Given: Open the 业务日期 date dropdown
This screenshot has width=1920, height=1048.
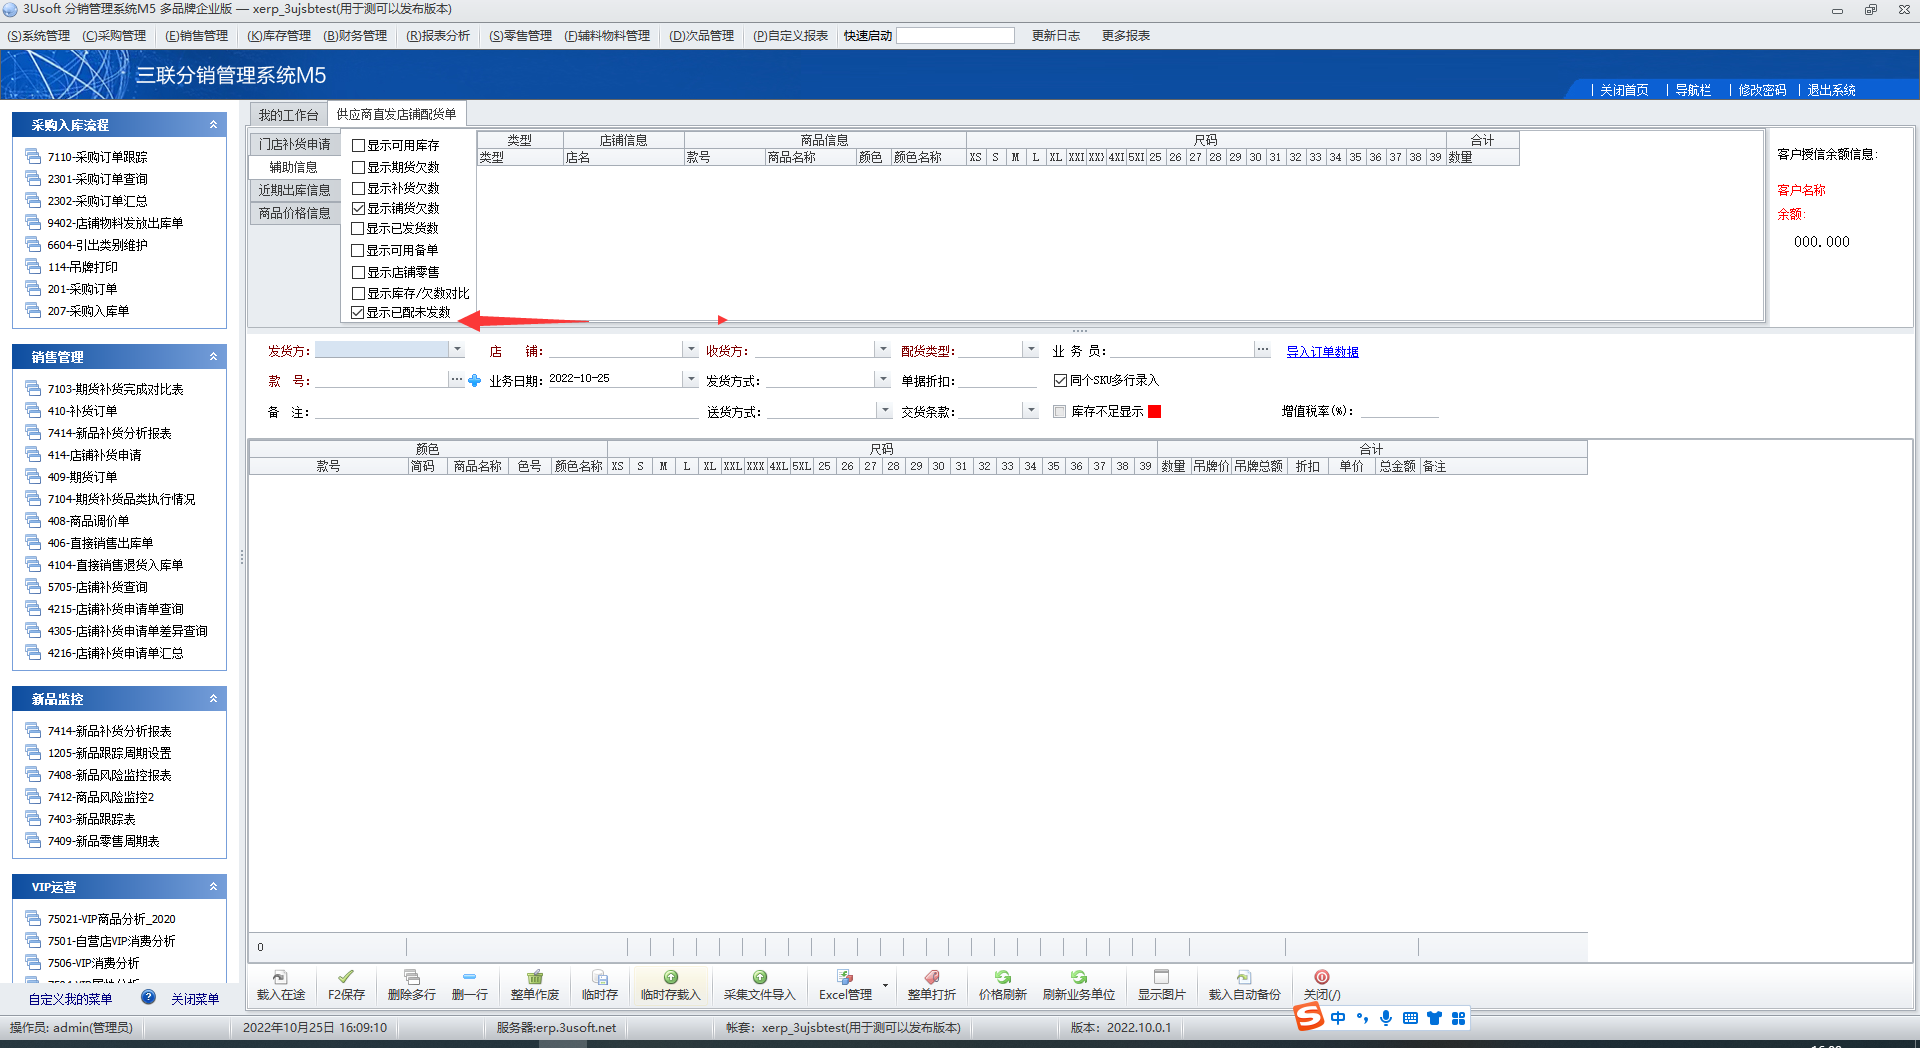Looking at the screenshot, I should [x=691, y=380].
